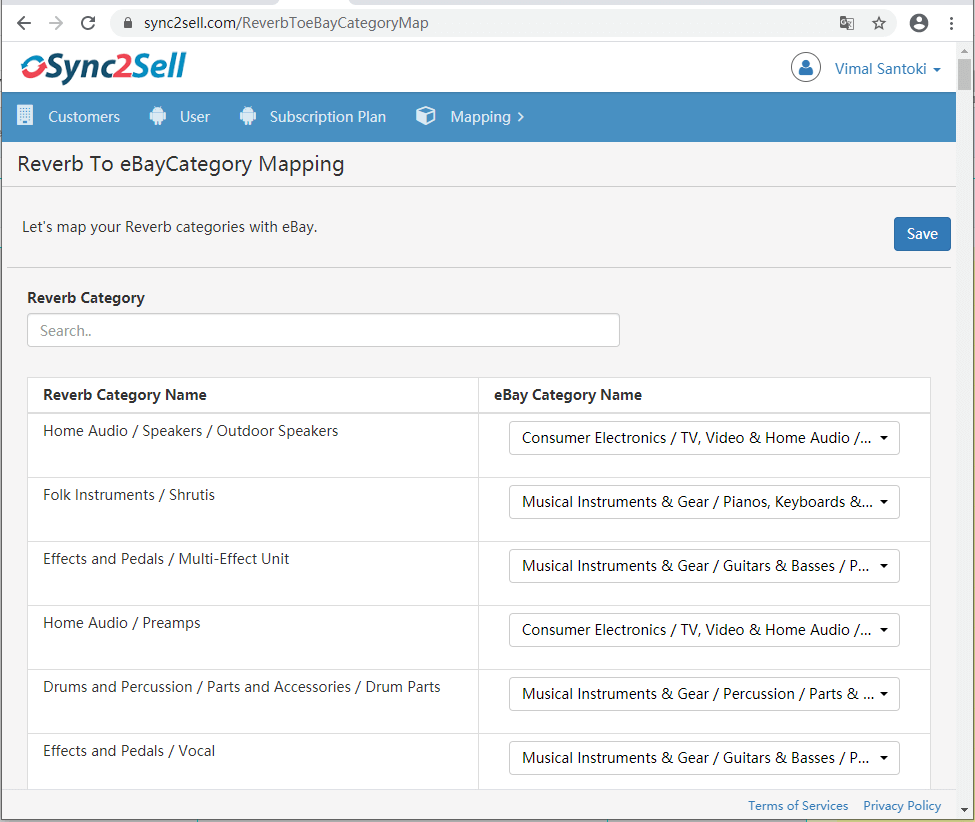Open the Chrome profile icon

coord(918,23)
